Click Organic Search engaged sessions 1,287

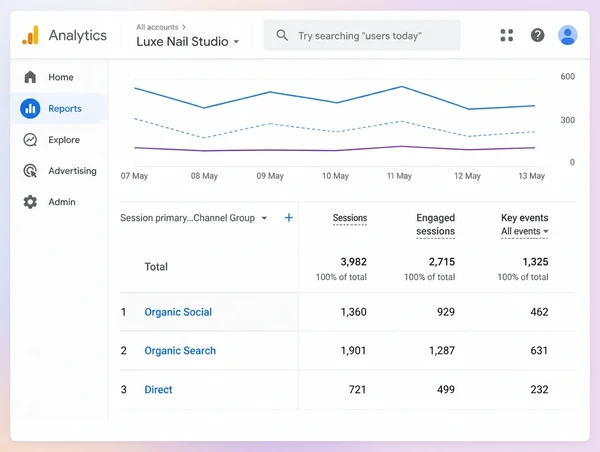pyautogui.click(x=442, y=351)
